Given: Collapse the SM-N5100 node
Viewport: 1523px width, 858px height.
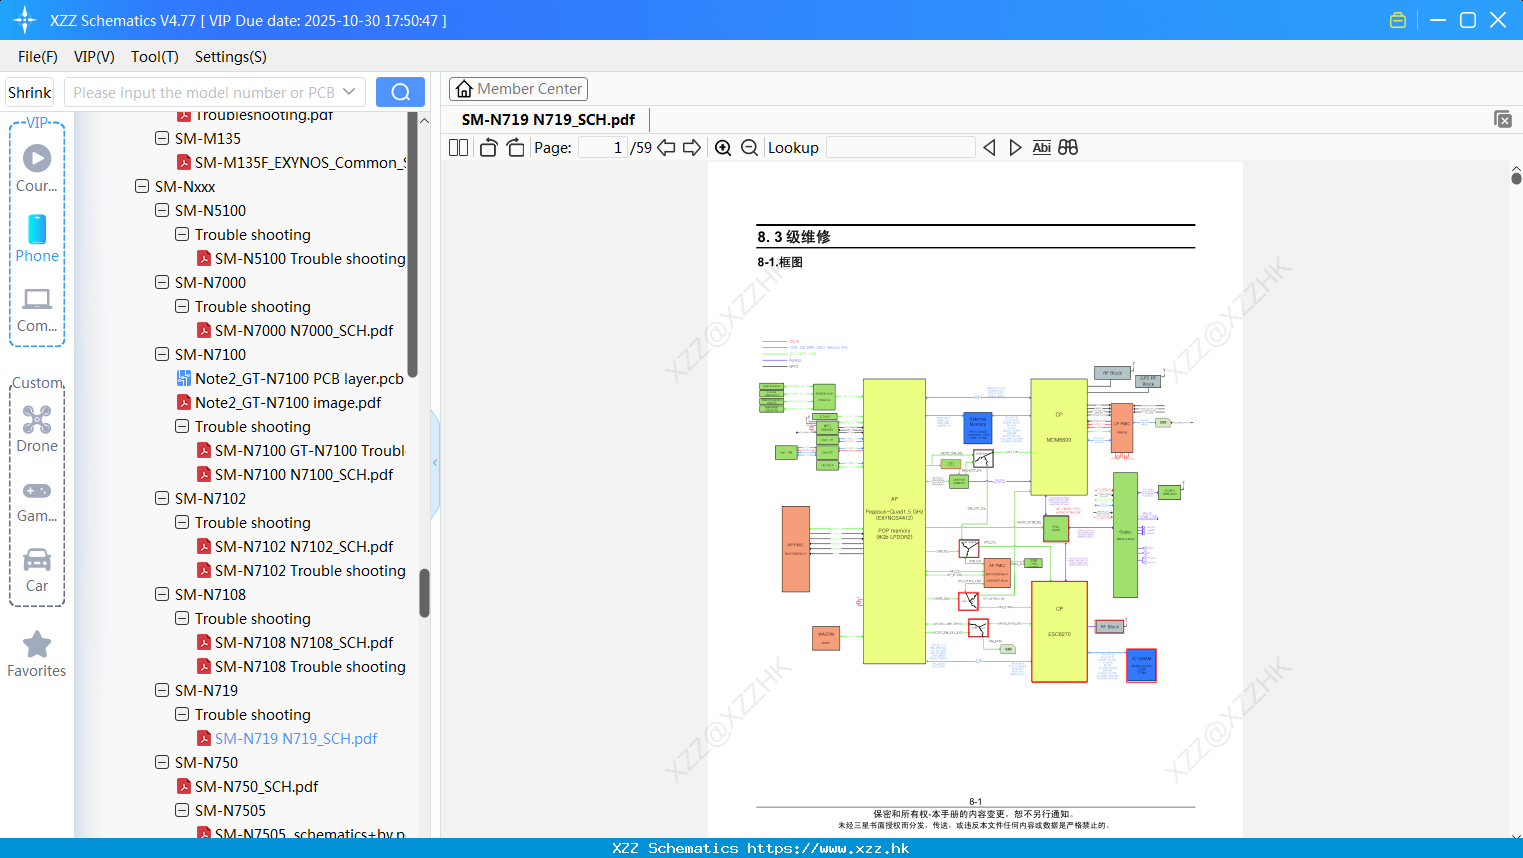Looking at the screenshot, I should (162, 210).
